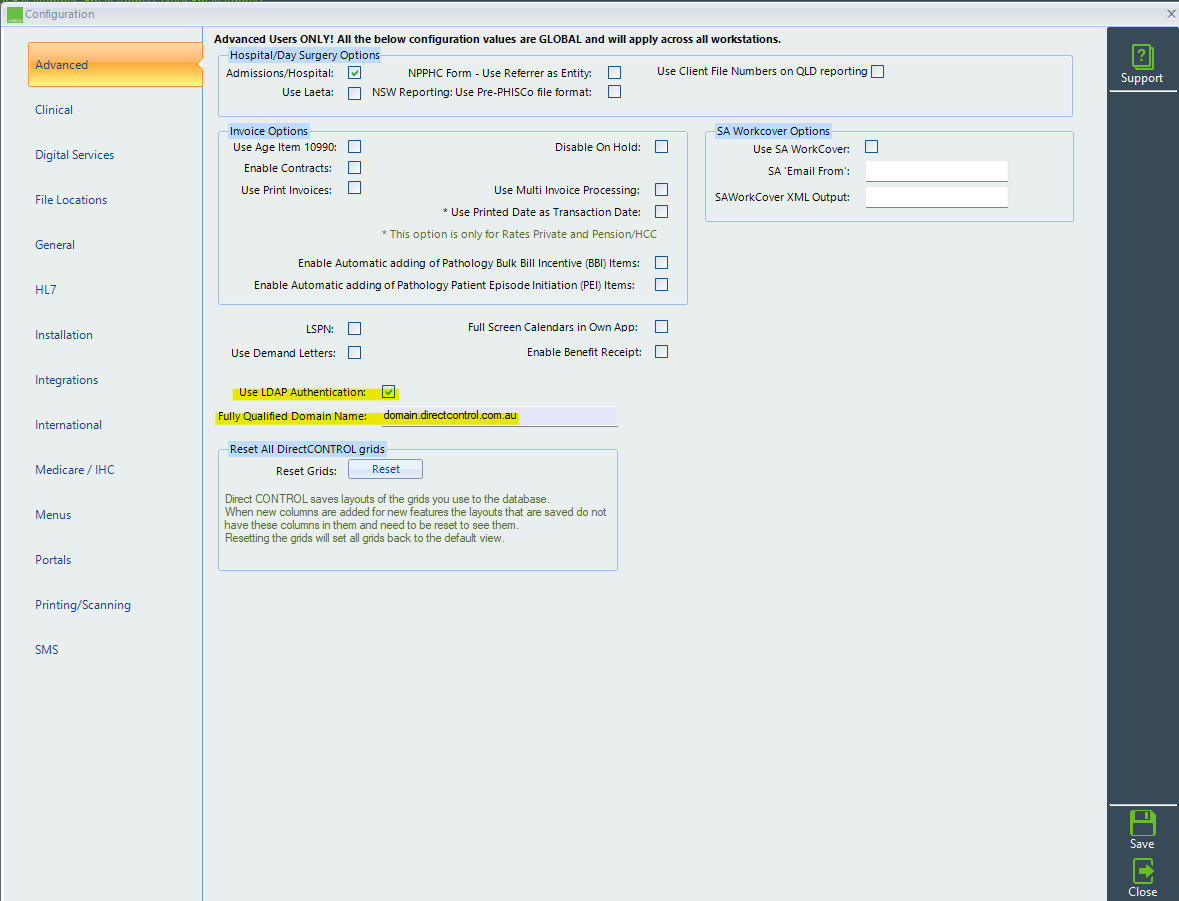1179x901 pixels.
Task: Click Reset All DirectCONTROL grids heading
Action: tap(307, 449)
